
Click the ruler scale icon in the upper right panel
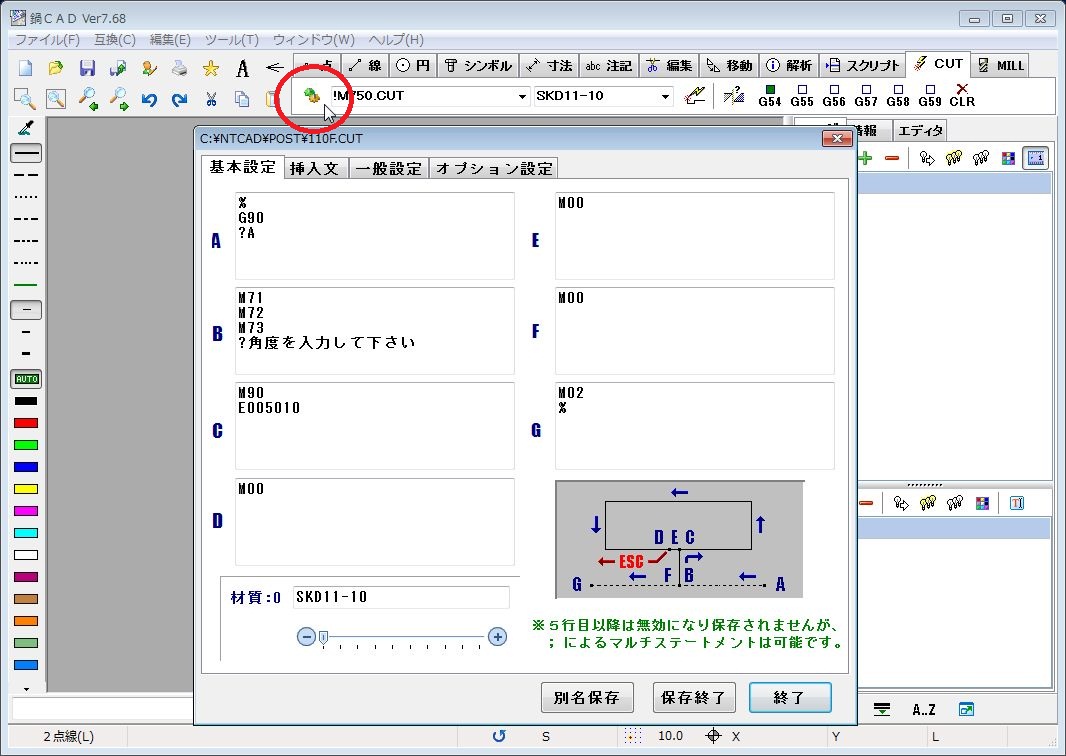click(x=1035, y=158)
